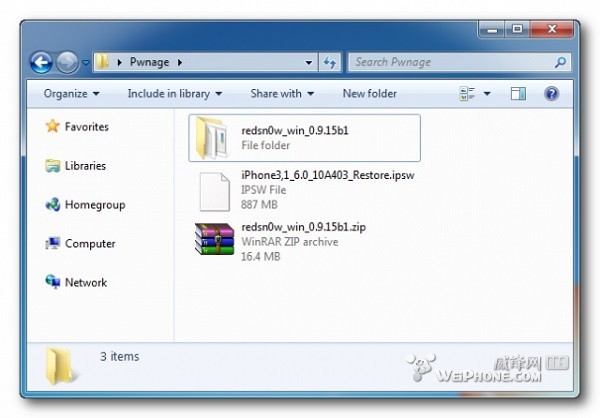Click the Back navigation arrow
Viewport: 600px width, 418px height.
pyautogui.click(x=42, y=62)
